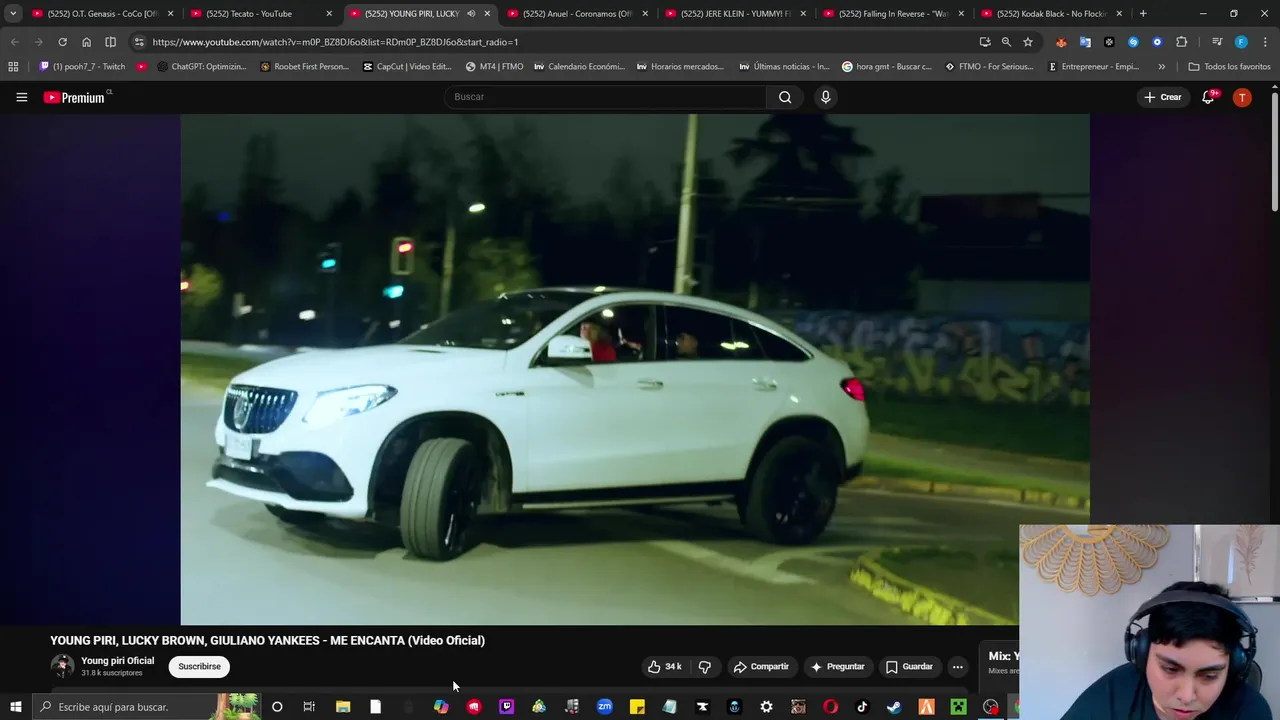Reload the page with refresh icon
Viewport: 1280px width, 720px height.
[x=62, y=42]
